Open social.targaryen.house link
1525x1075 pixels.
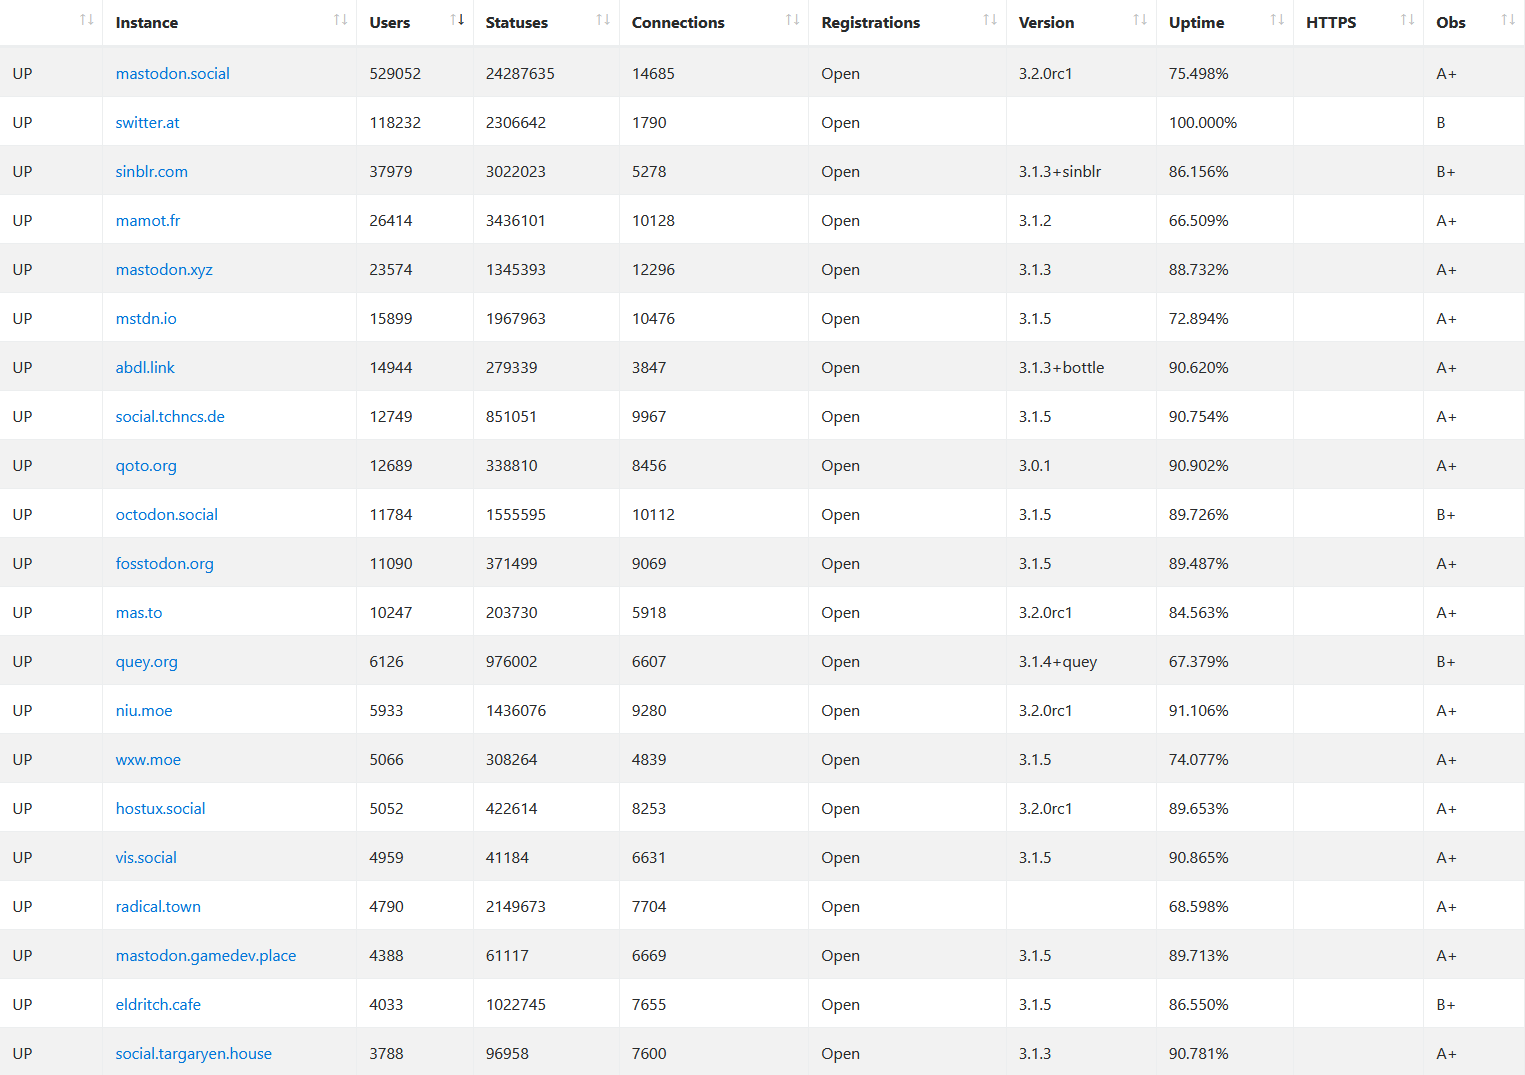193,1054
